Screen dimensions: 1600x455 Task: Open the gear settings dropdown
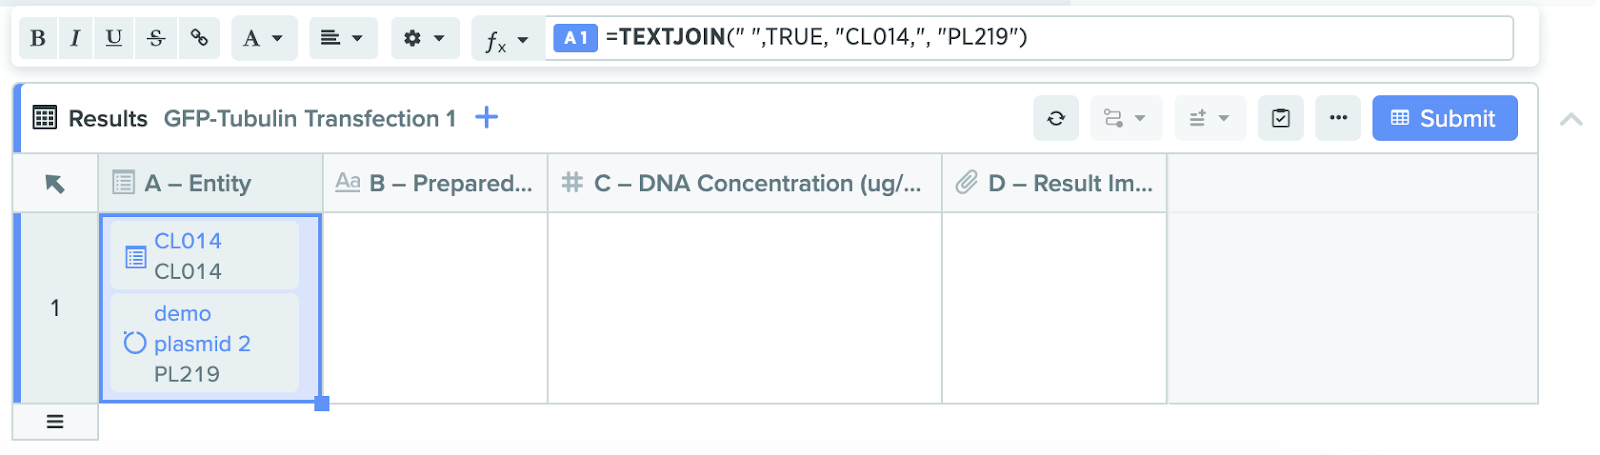(x=424, y=38)
